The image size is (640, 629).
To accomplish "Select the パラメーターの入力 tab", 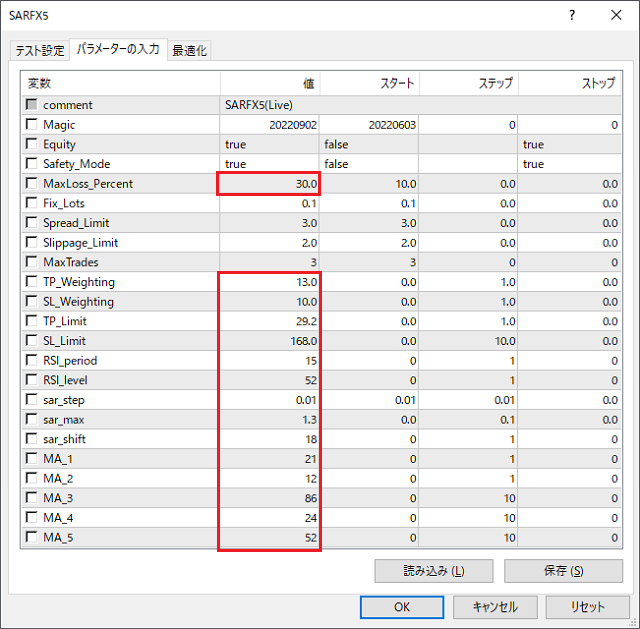I will coord(118,49).
